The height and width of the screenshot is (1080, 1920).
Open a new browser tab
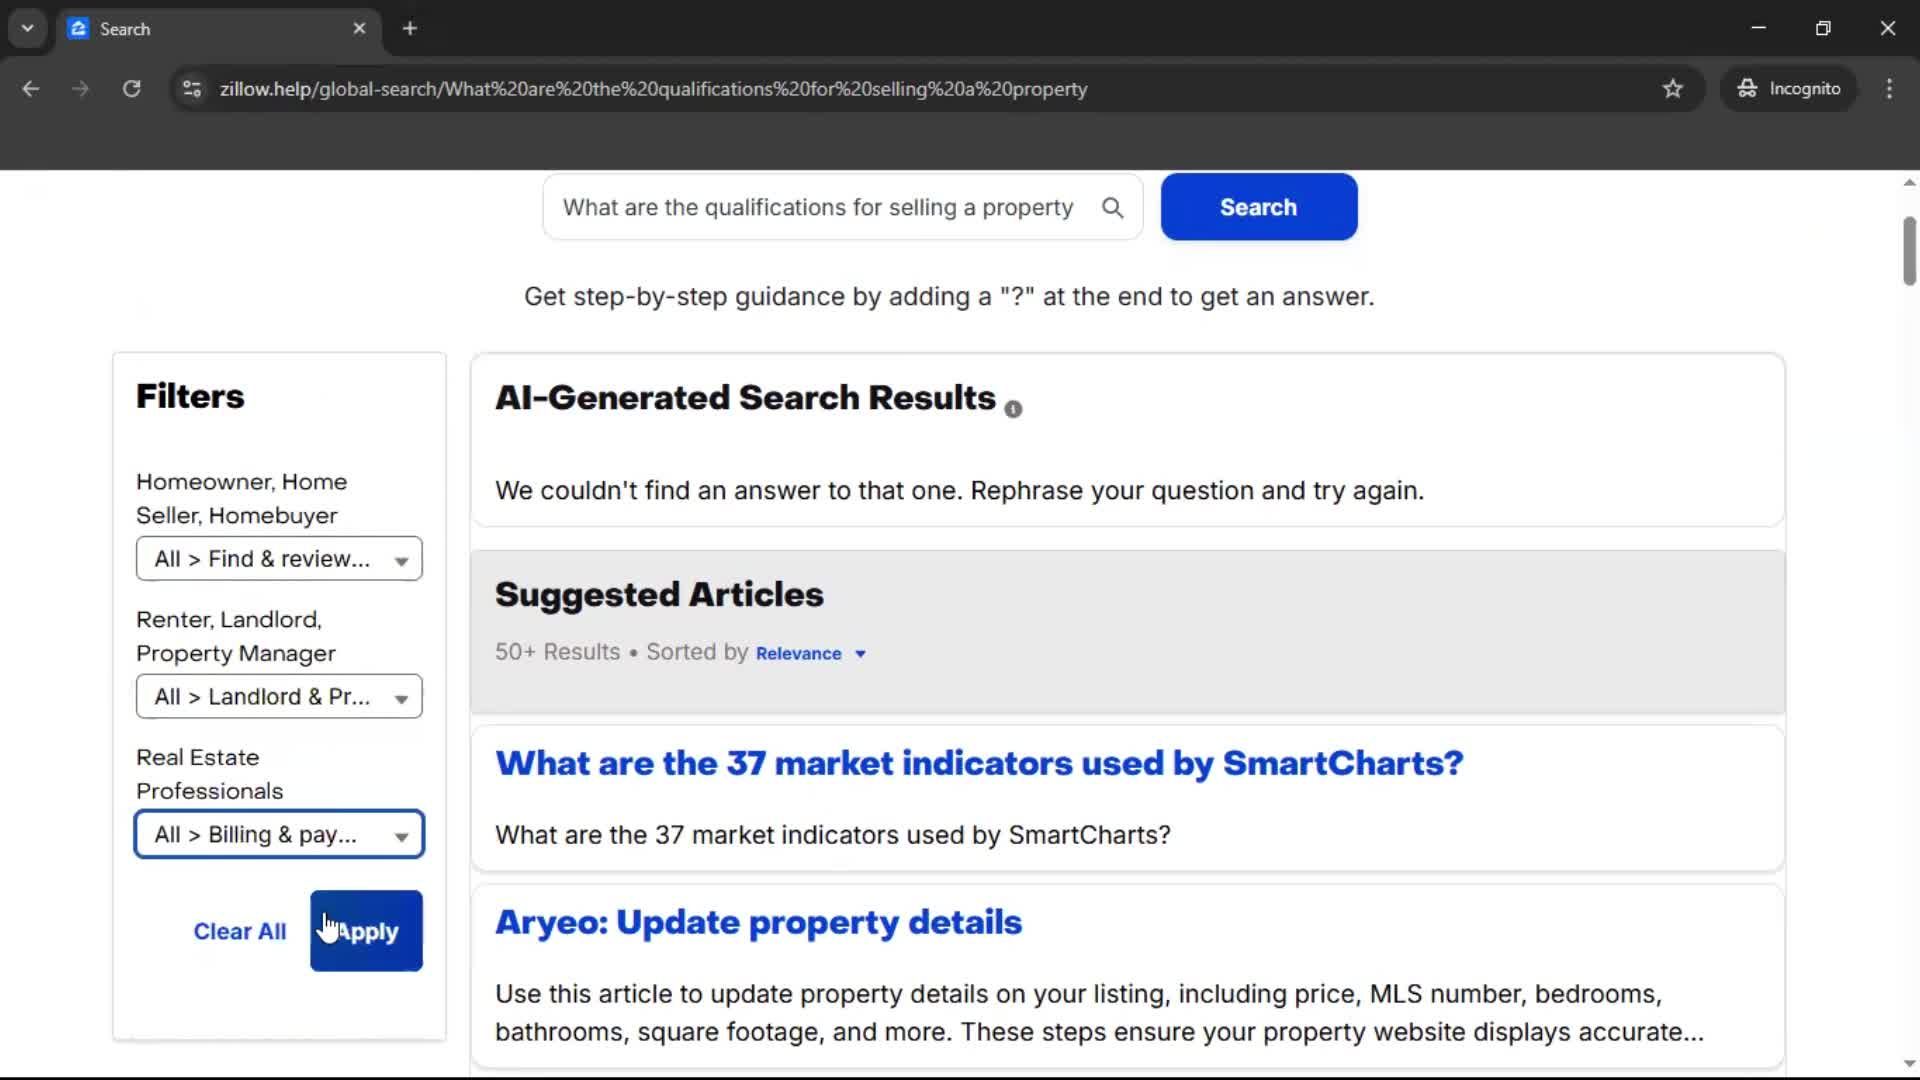pos(409,28)
